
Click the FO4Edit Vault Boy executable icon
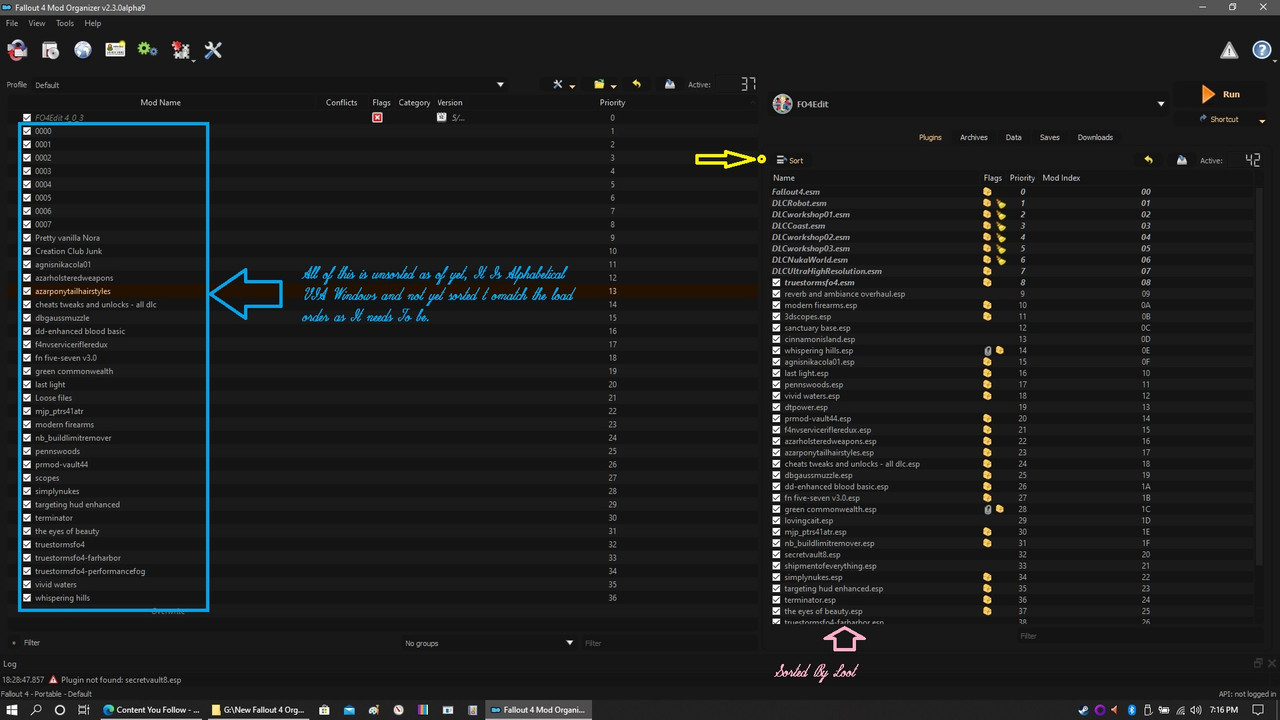click(x=782, y=104)
